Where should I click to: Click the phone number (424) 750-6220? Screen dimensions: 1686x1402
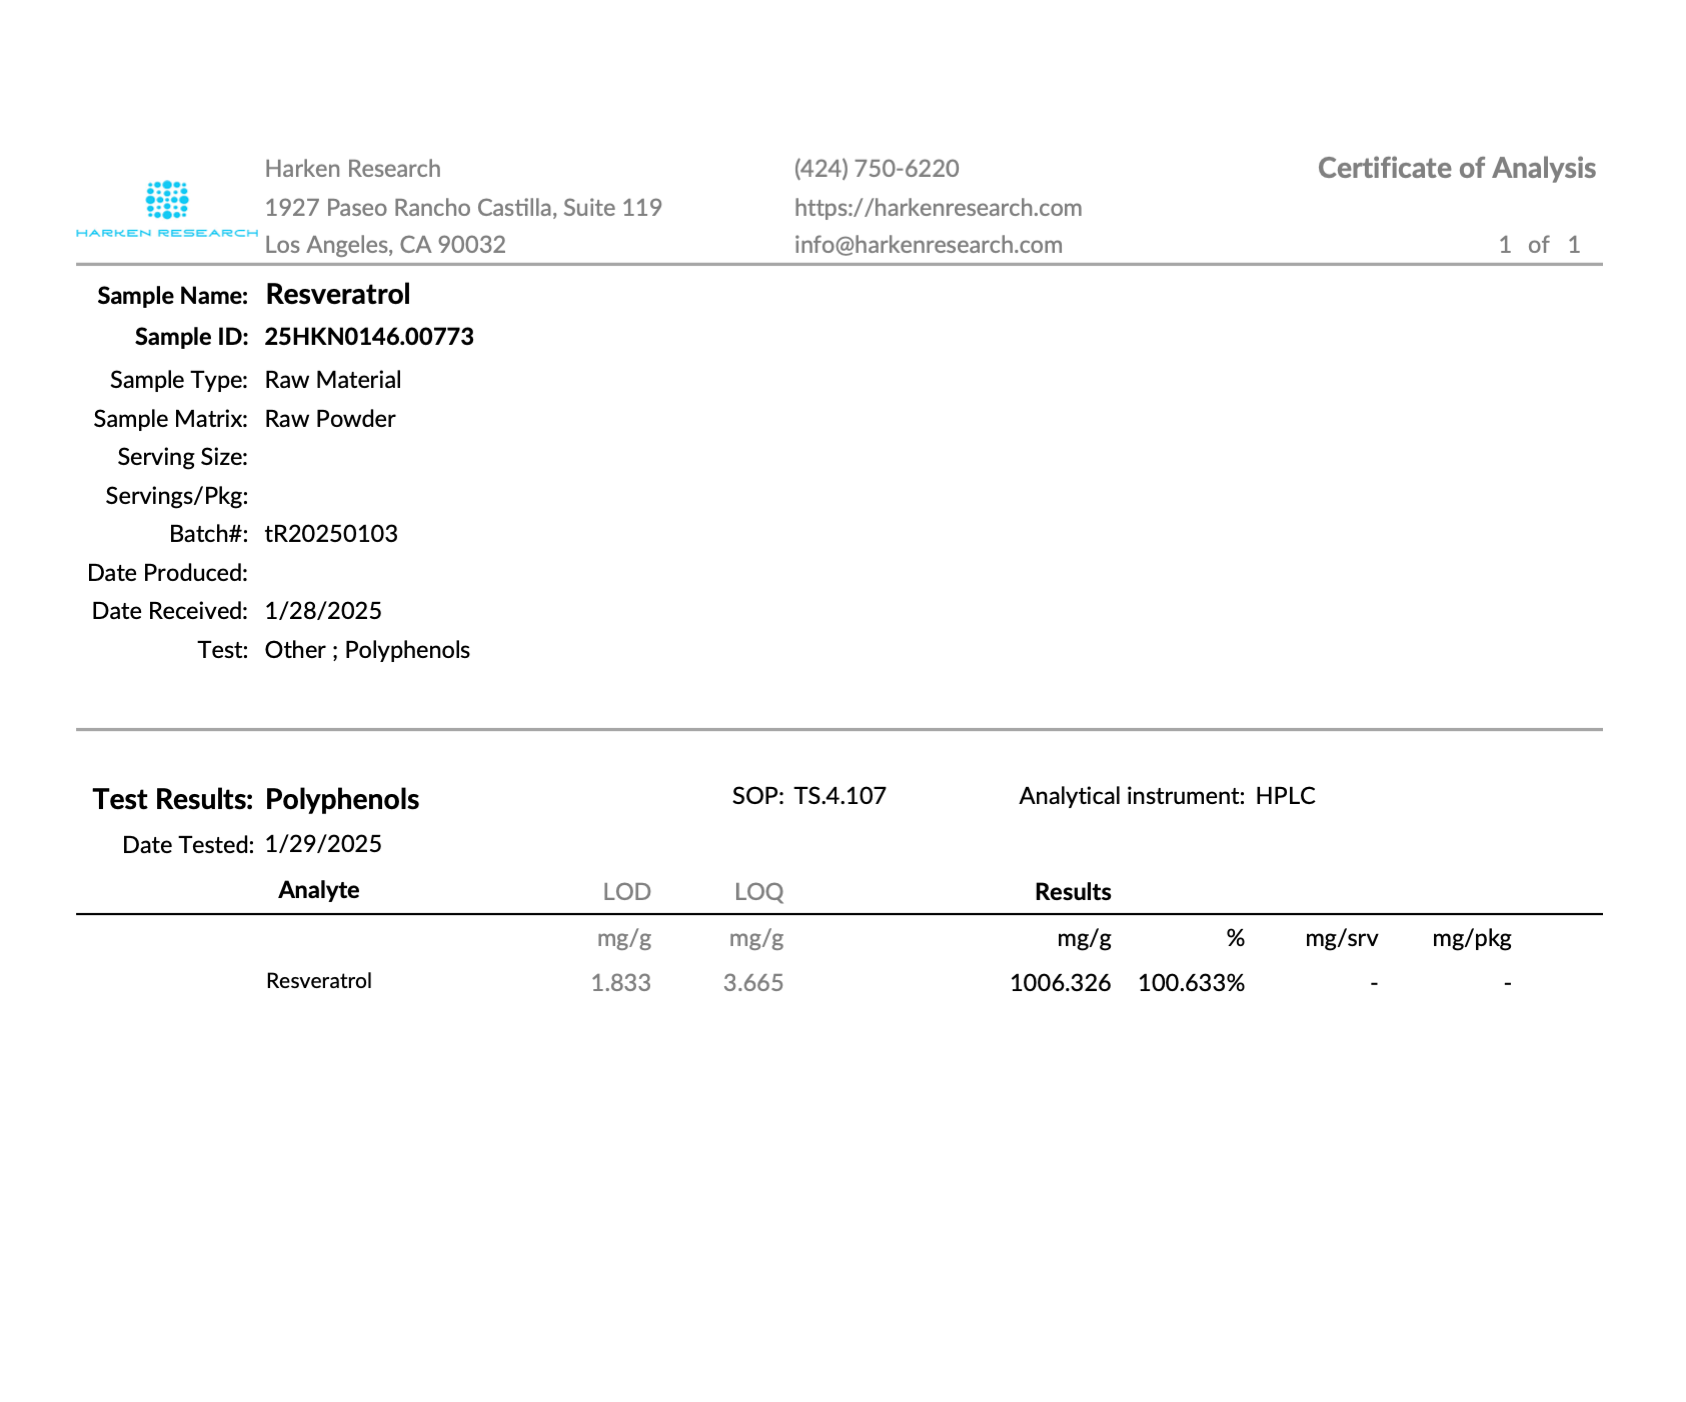(877, 168)
